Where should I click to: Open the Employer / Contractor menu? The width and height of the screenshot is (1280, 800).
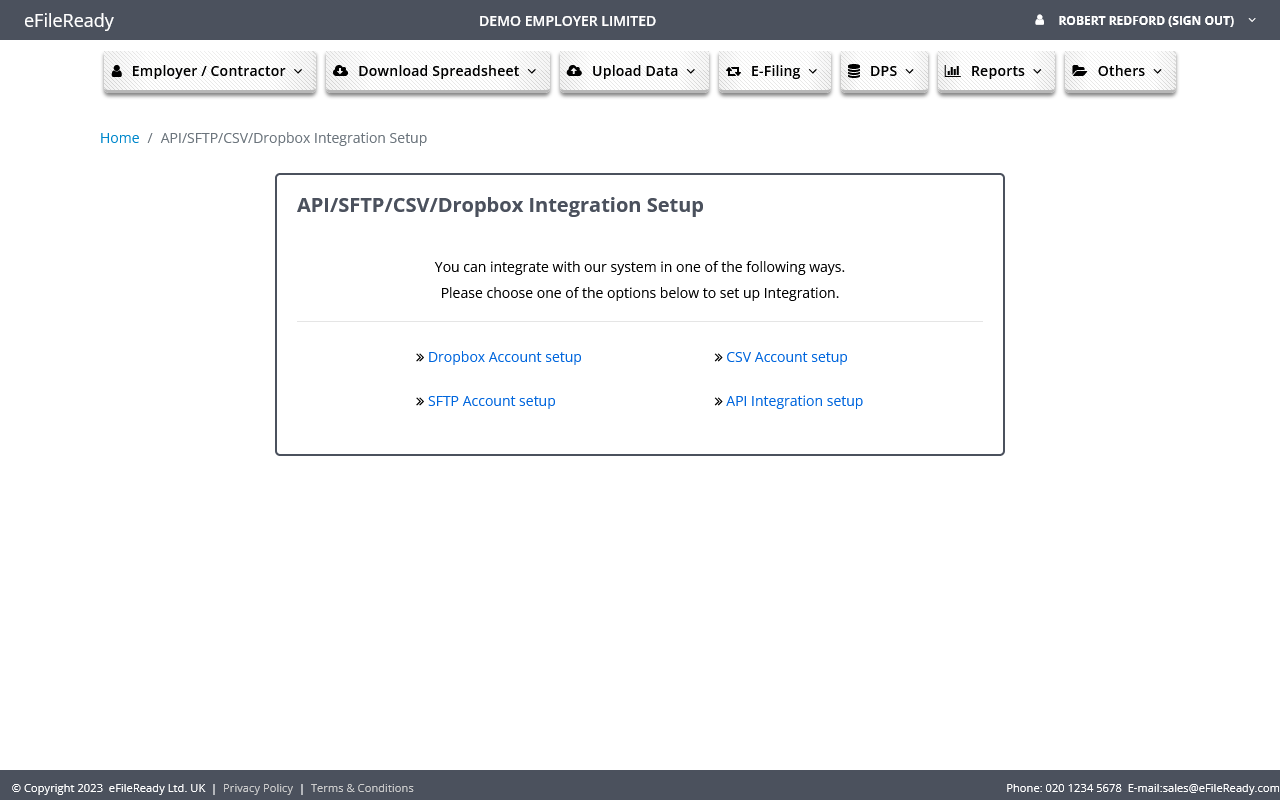pos(210,71)
